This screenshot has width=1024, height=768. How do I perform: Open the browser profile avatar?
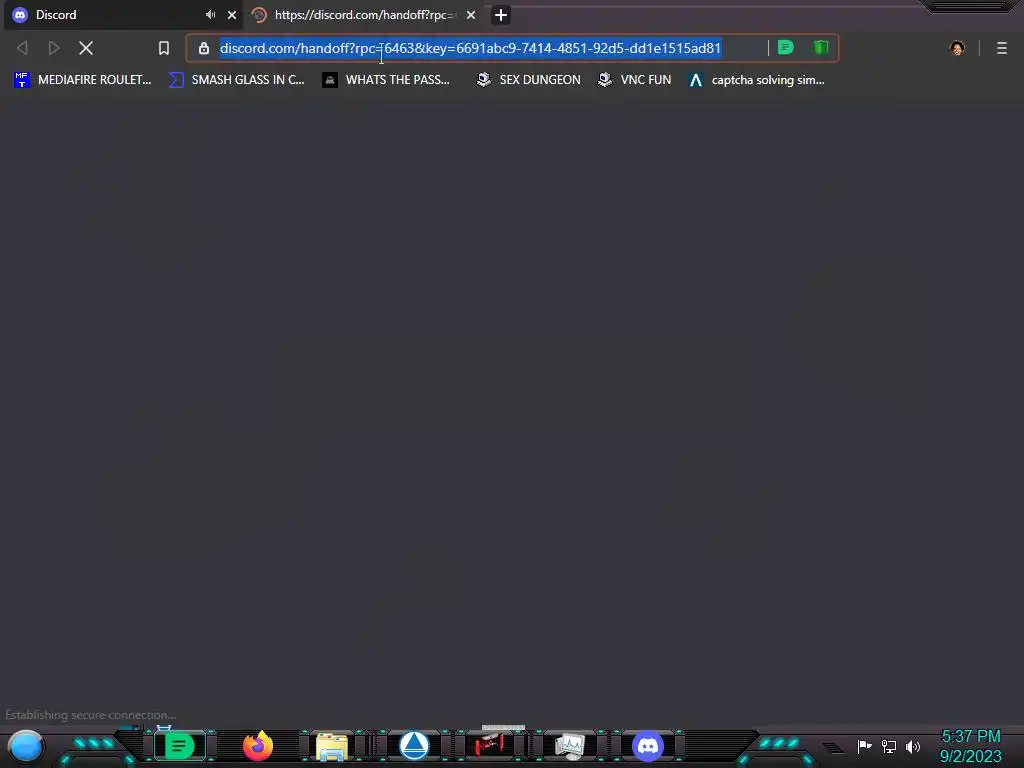pyautogui.click(x=957, y=48)
